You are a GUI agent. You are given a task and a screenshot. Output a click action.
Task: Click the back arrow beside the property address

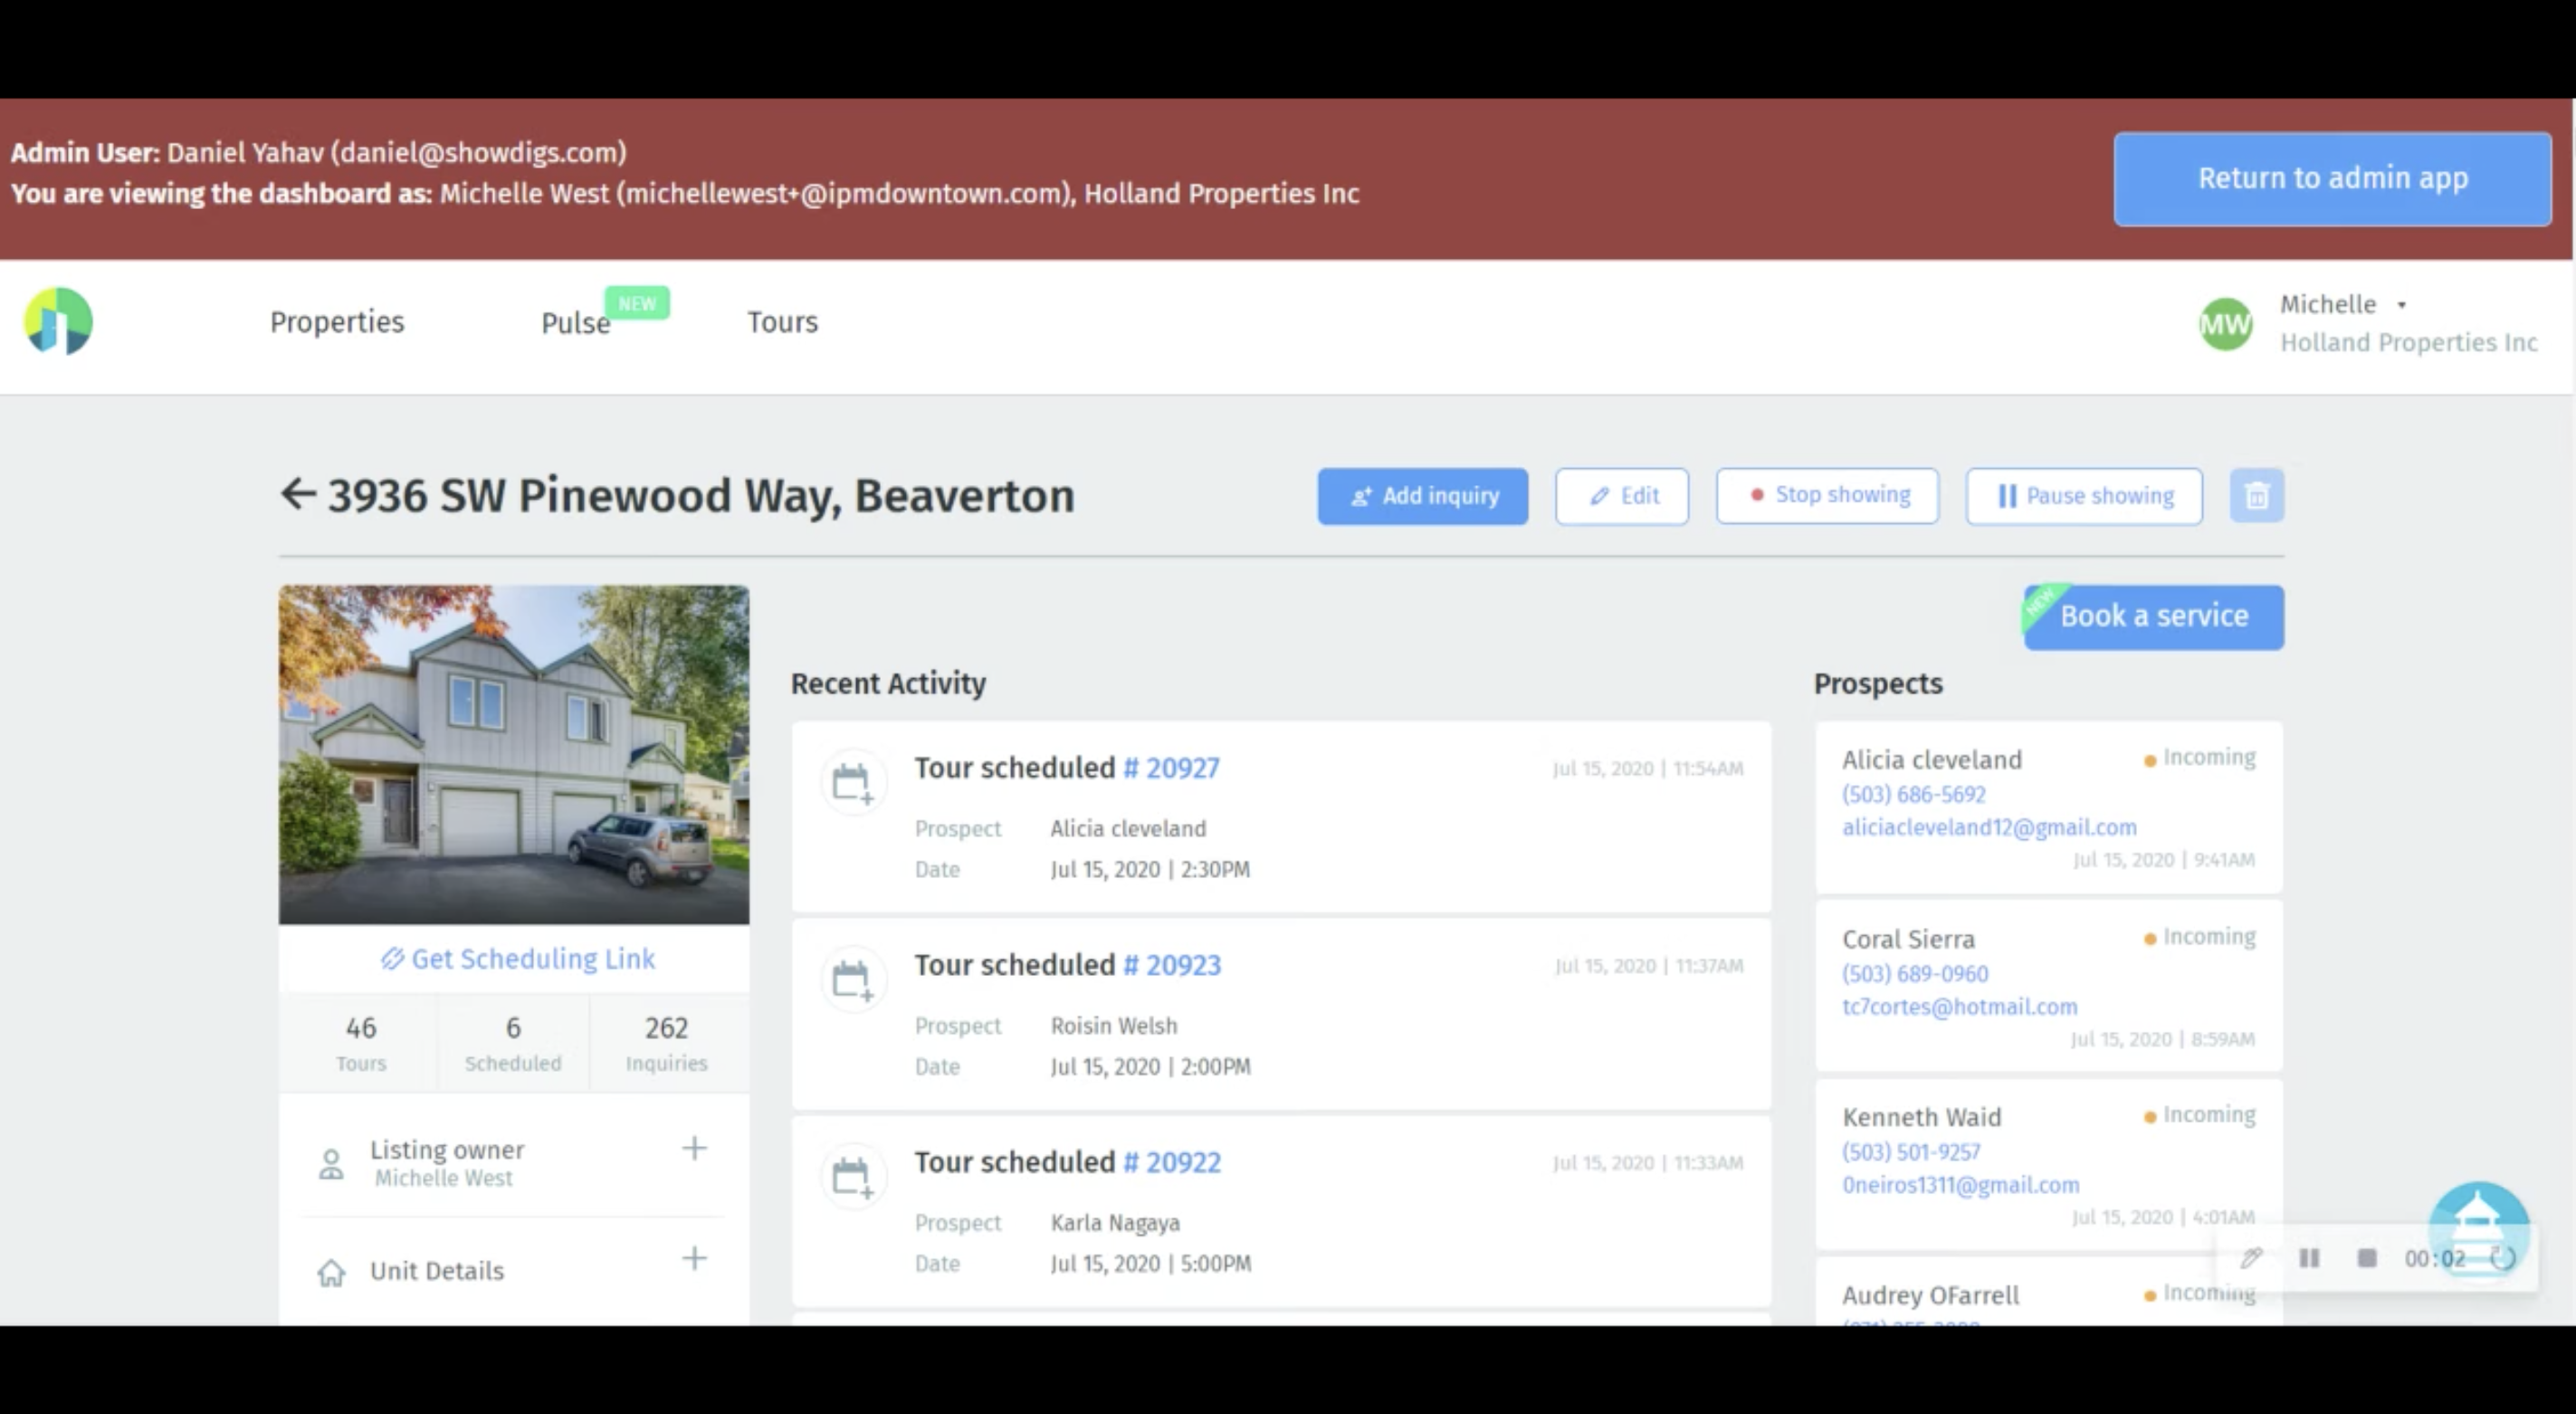coord(298,493)
